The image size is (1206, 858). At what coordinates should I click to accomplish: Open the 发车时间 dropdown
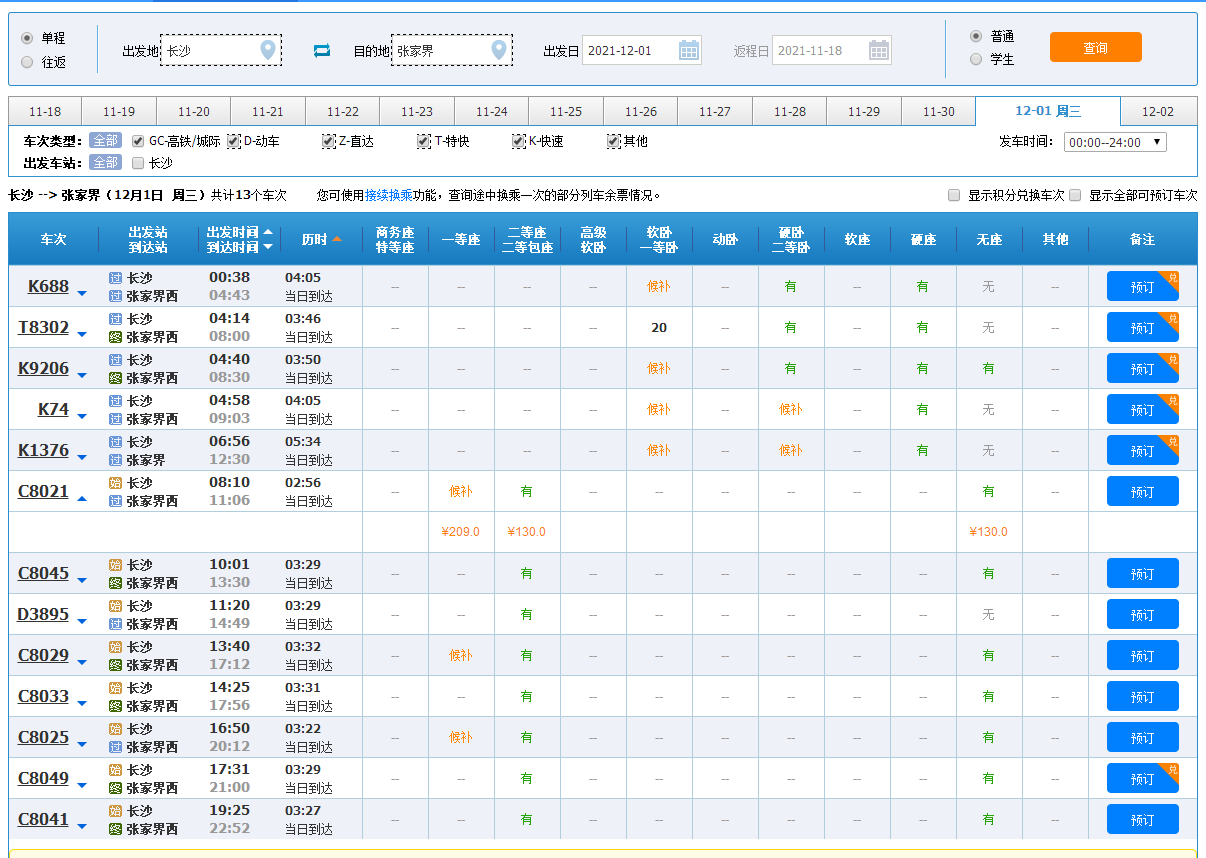tap(1115, 142)
